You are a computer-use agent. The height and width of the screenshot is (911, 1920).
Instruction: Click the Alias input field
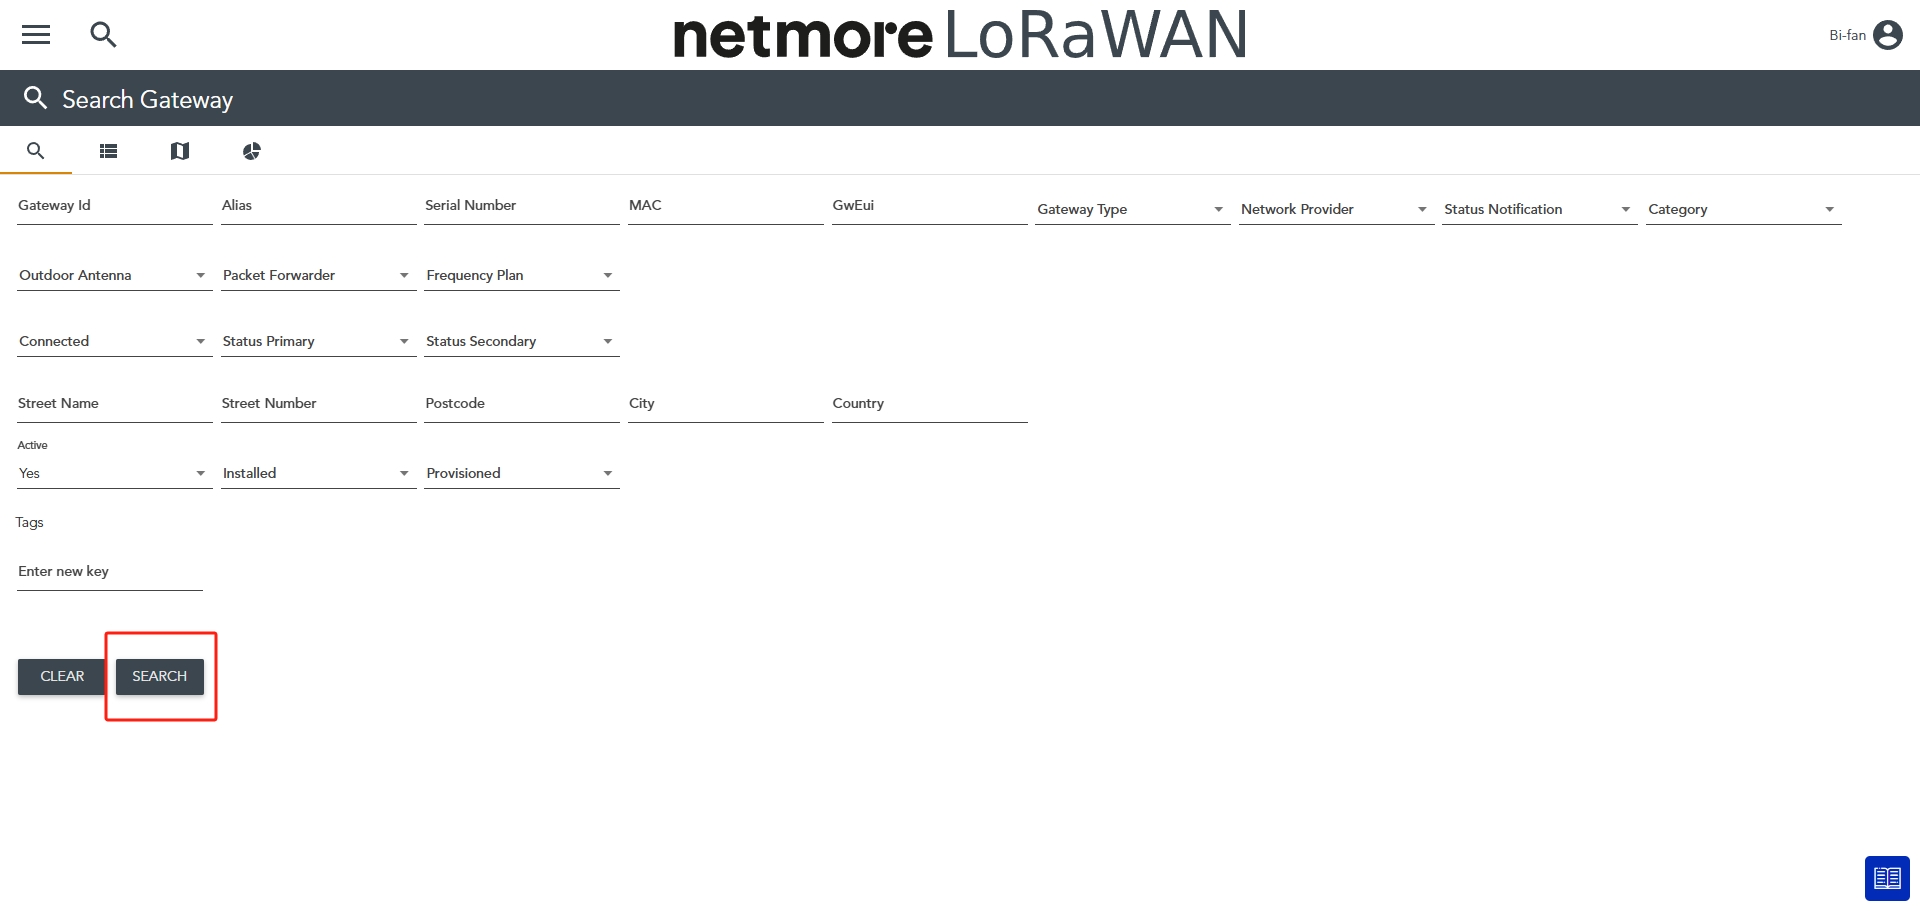click(x=319, y=206)
